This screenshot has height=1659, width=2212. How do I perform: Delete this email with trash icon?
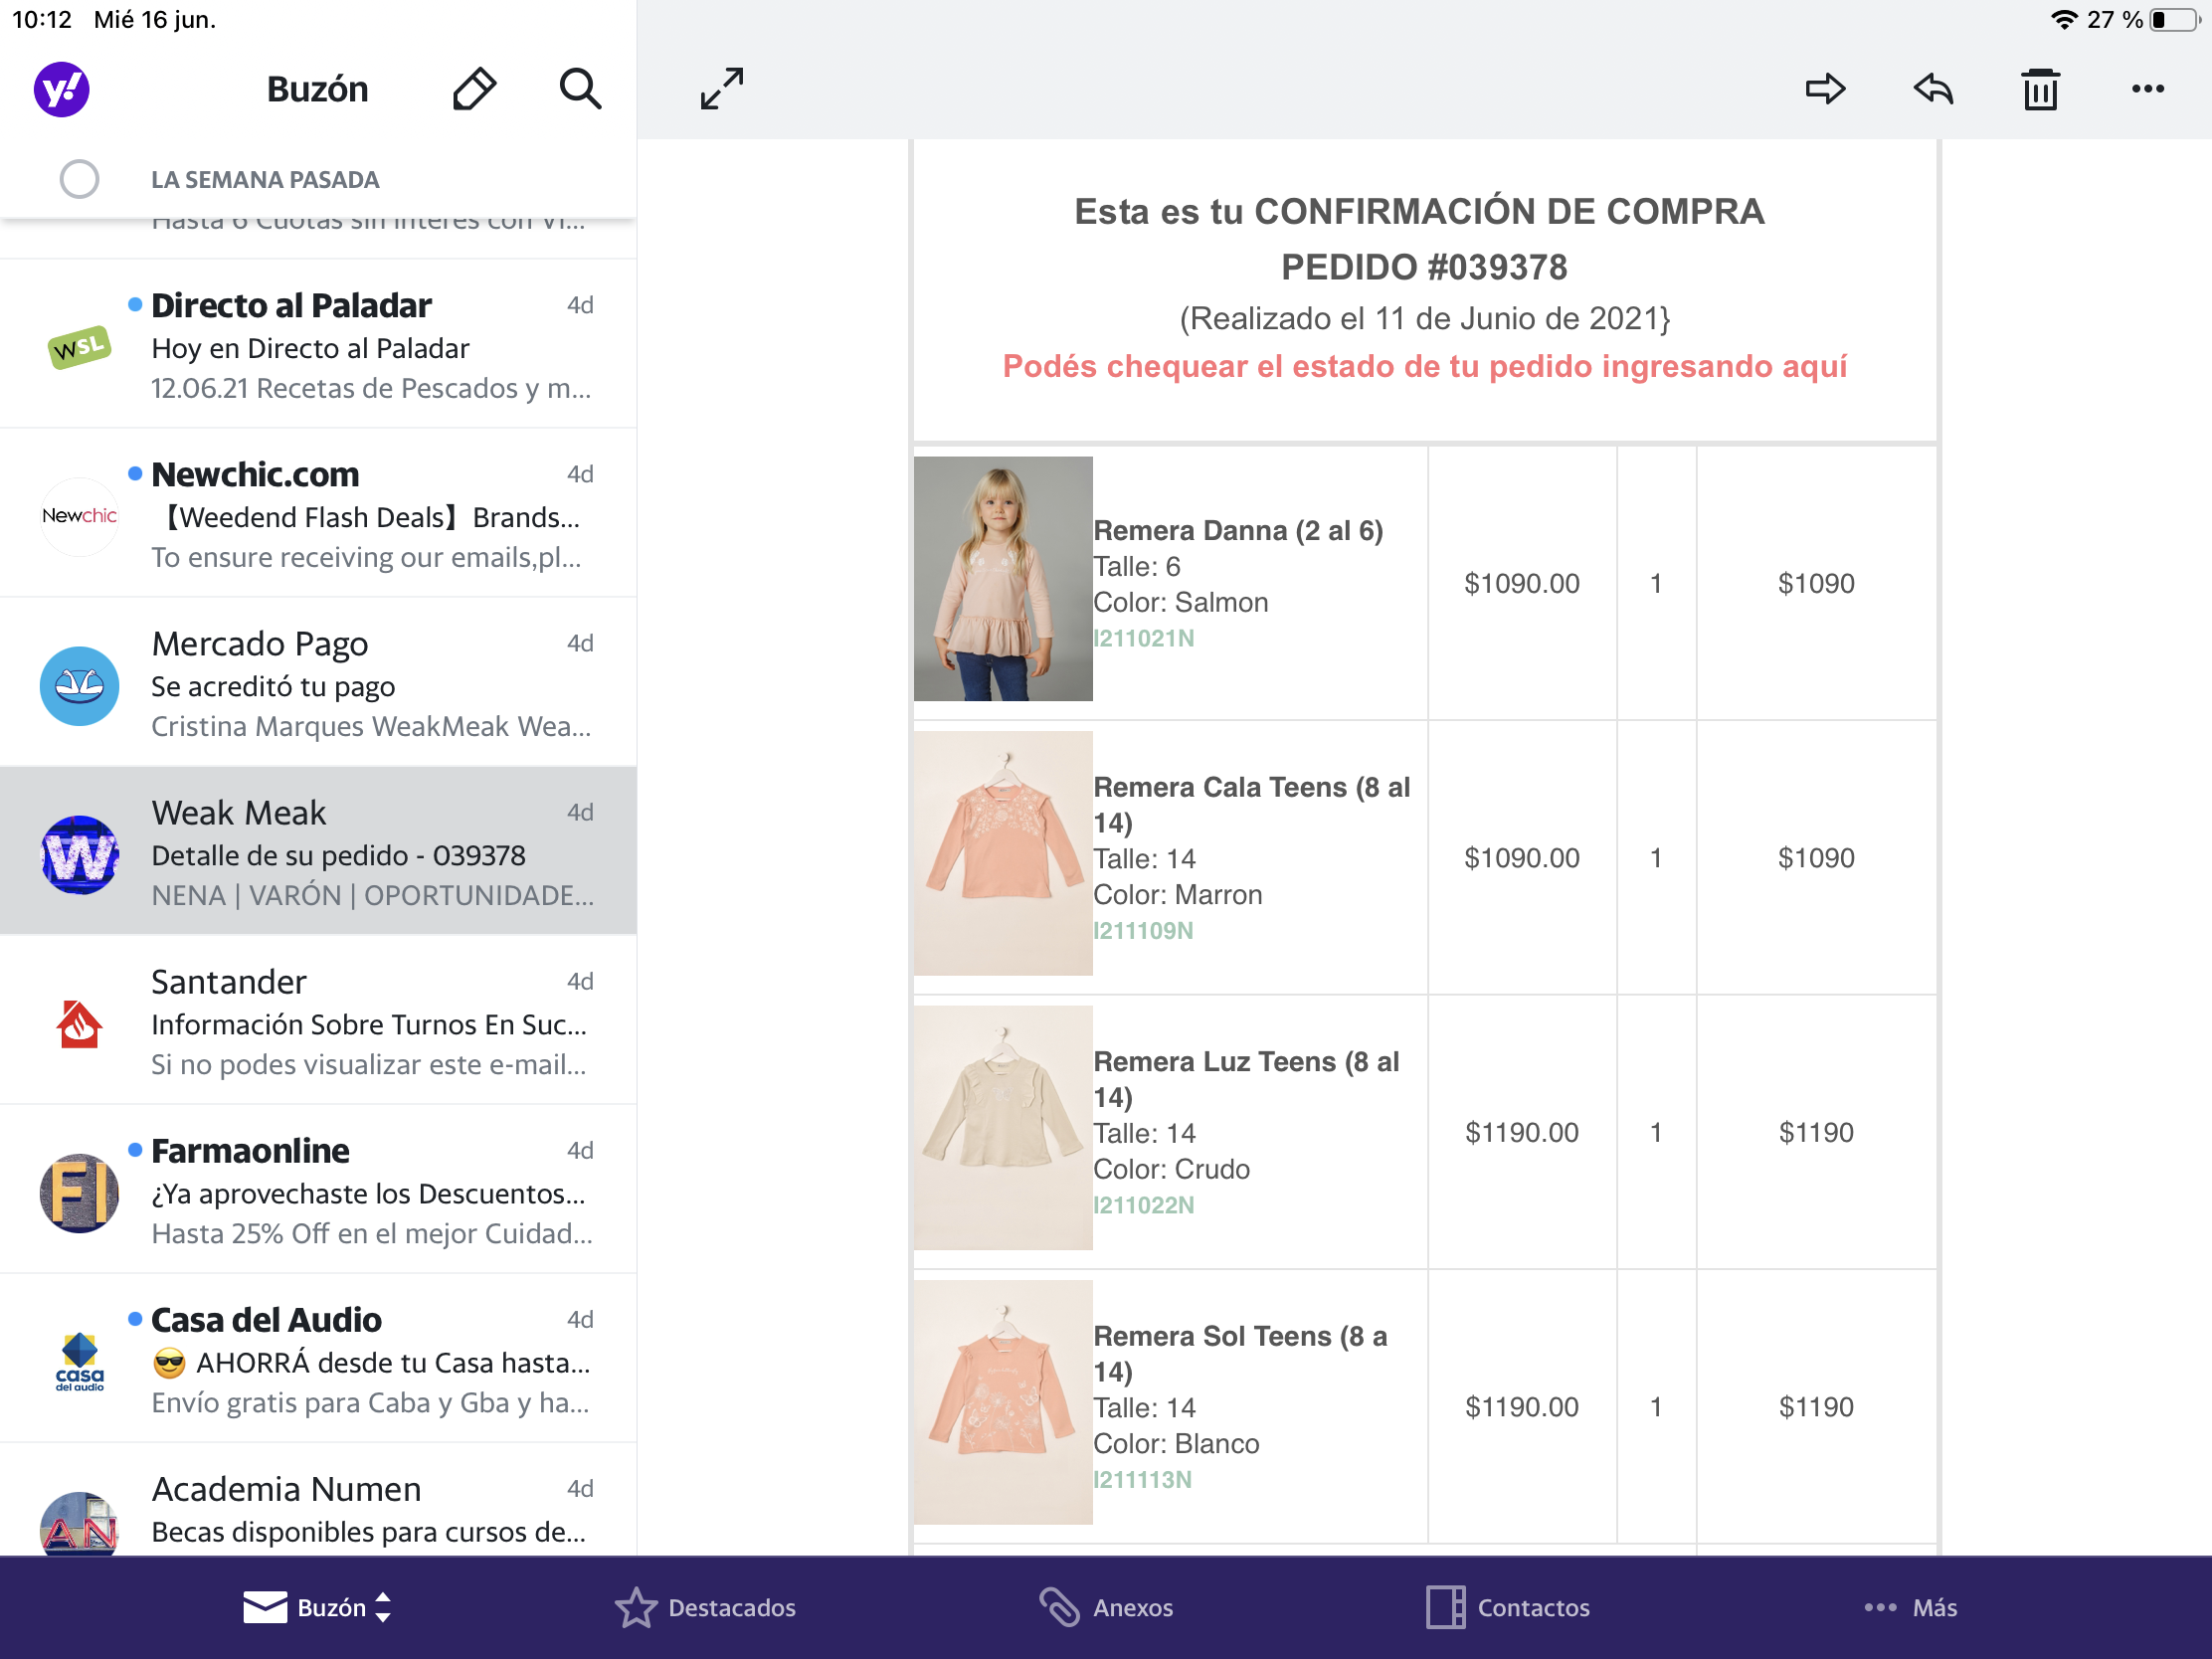coord(2040,89)
